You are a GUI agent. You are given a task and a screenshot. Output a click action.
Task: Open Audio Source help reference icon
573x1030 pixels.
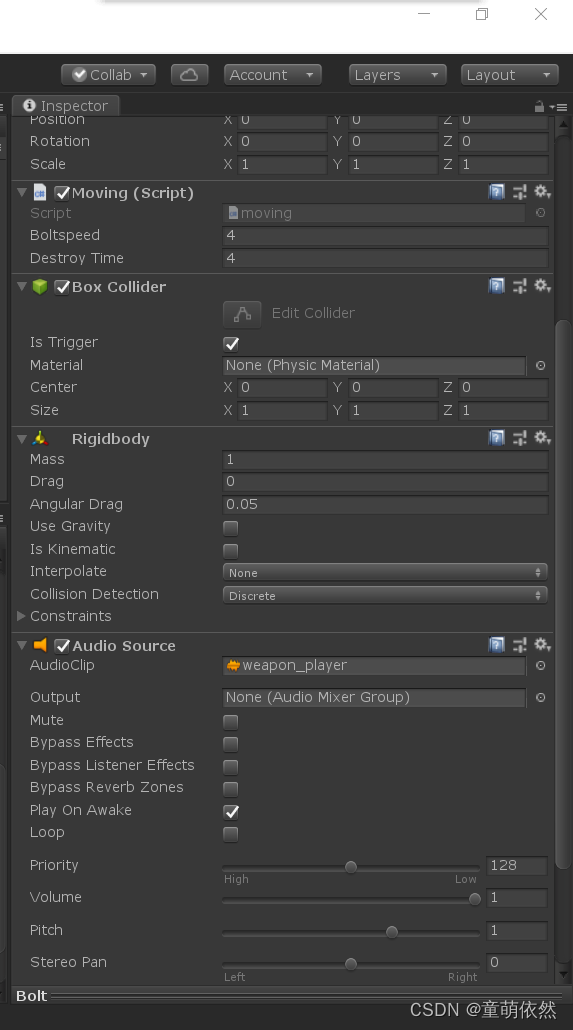[497, 645]
